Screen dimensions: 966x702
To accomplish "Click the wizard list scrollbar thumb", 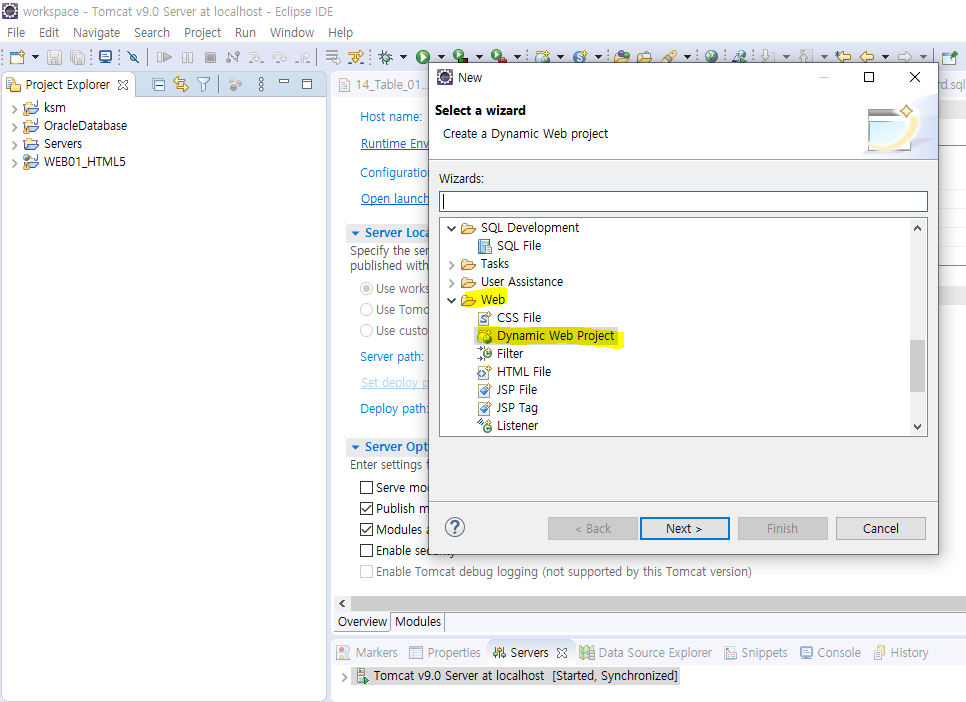I will click(x=917, y=365).
